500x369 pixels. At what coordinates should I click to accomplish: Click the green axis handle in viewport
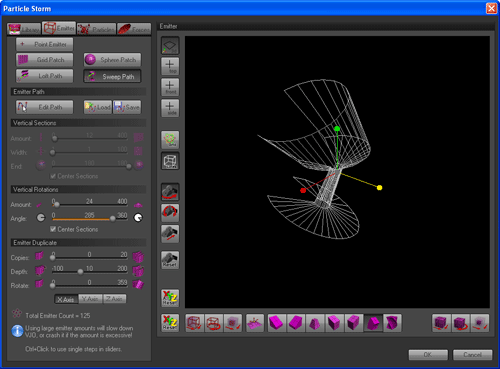tap(337, 129)
